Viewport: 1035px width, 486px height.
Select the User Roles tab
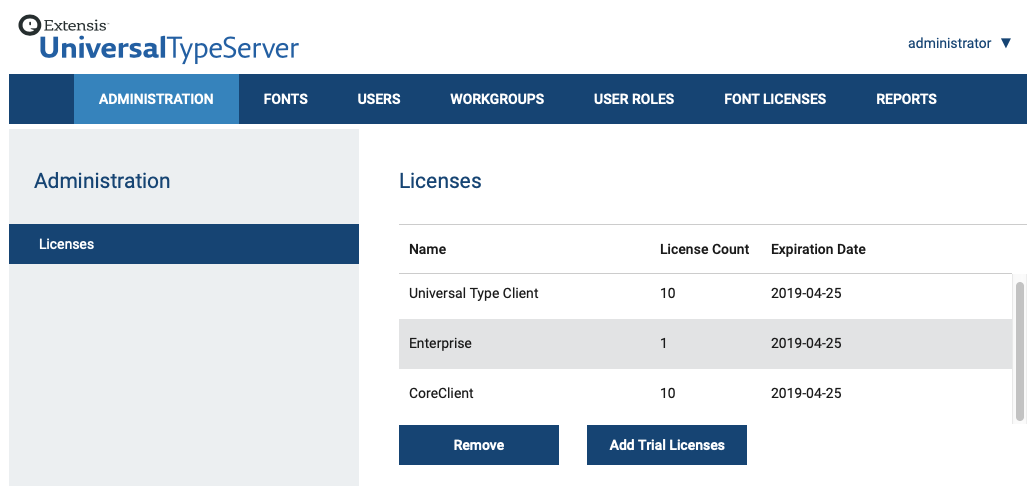[634, 99]
